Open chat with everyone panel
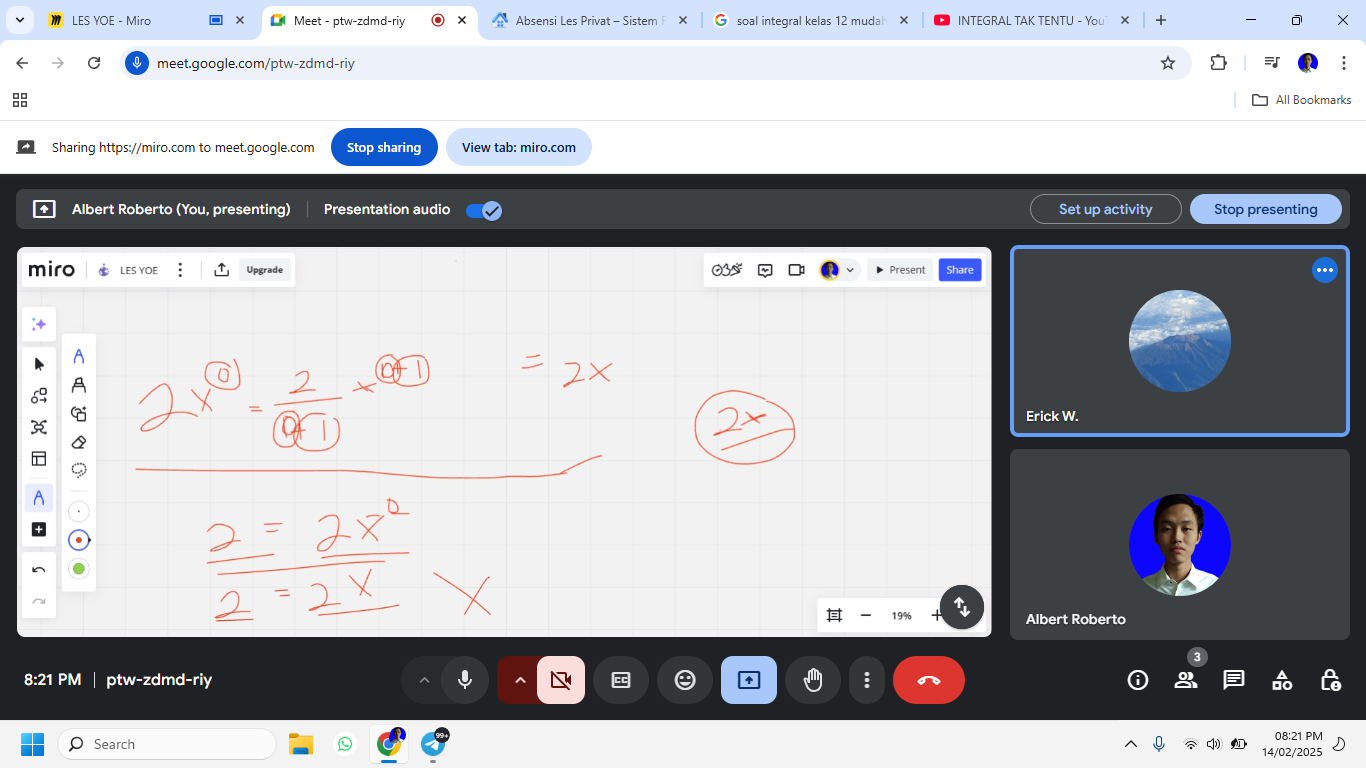 click(1234, 680)
